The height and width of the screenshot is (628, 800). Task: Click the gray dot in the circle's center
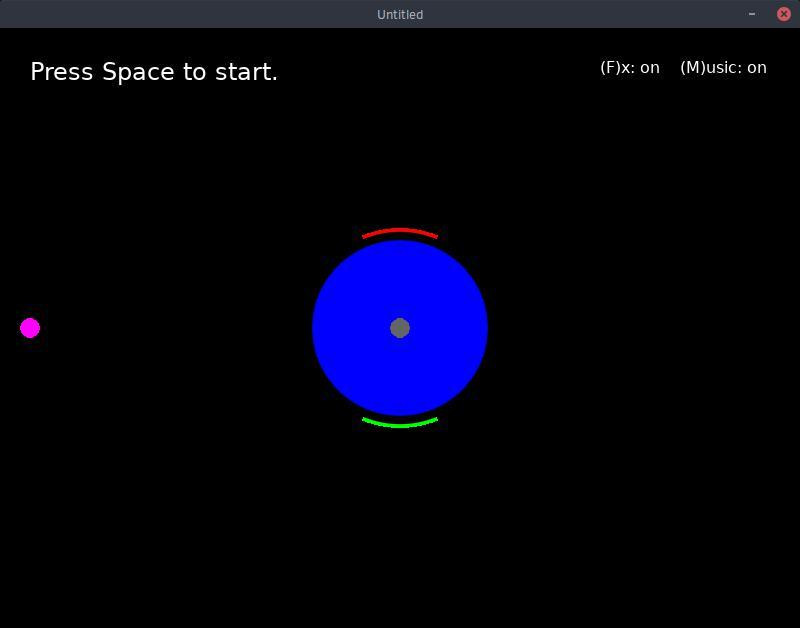click(x=400, y=328)
